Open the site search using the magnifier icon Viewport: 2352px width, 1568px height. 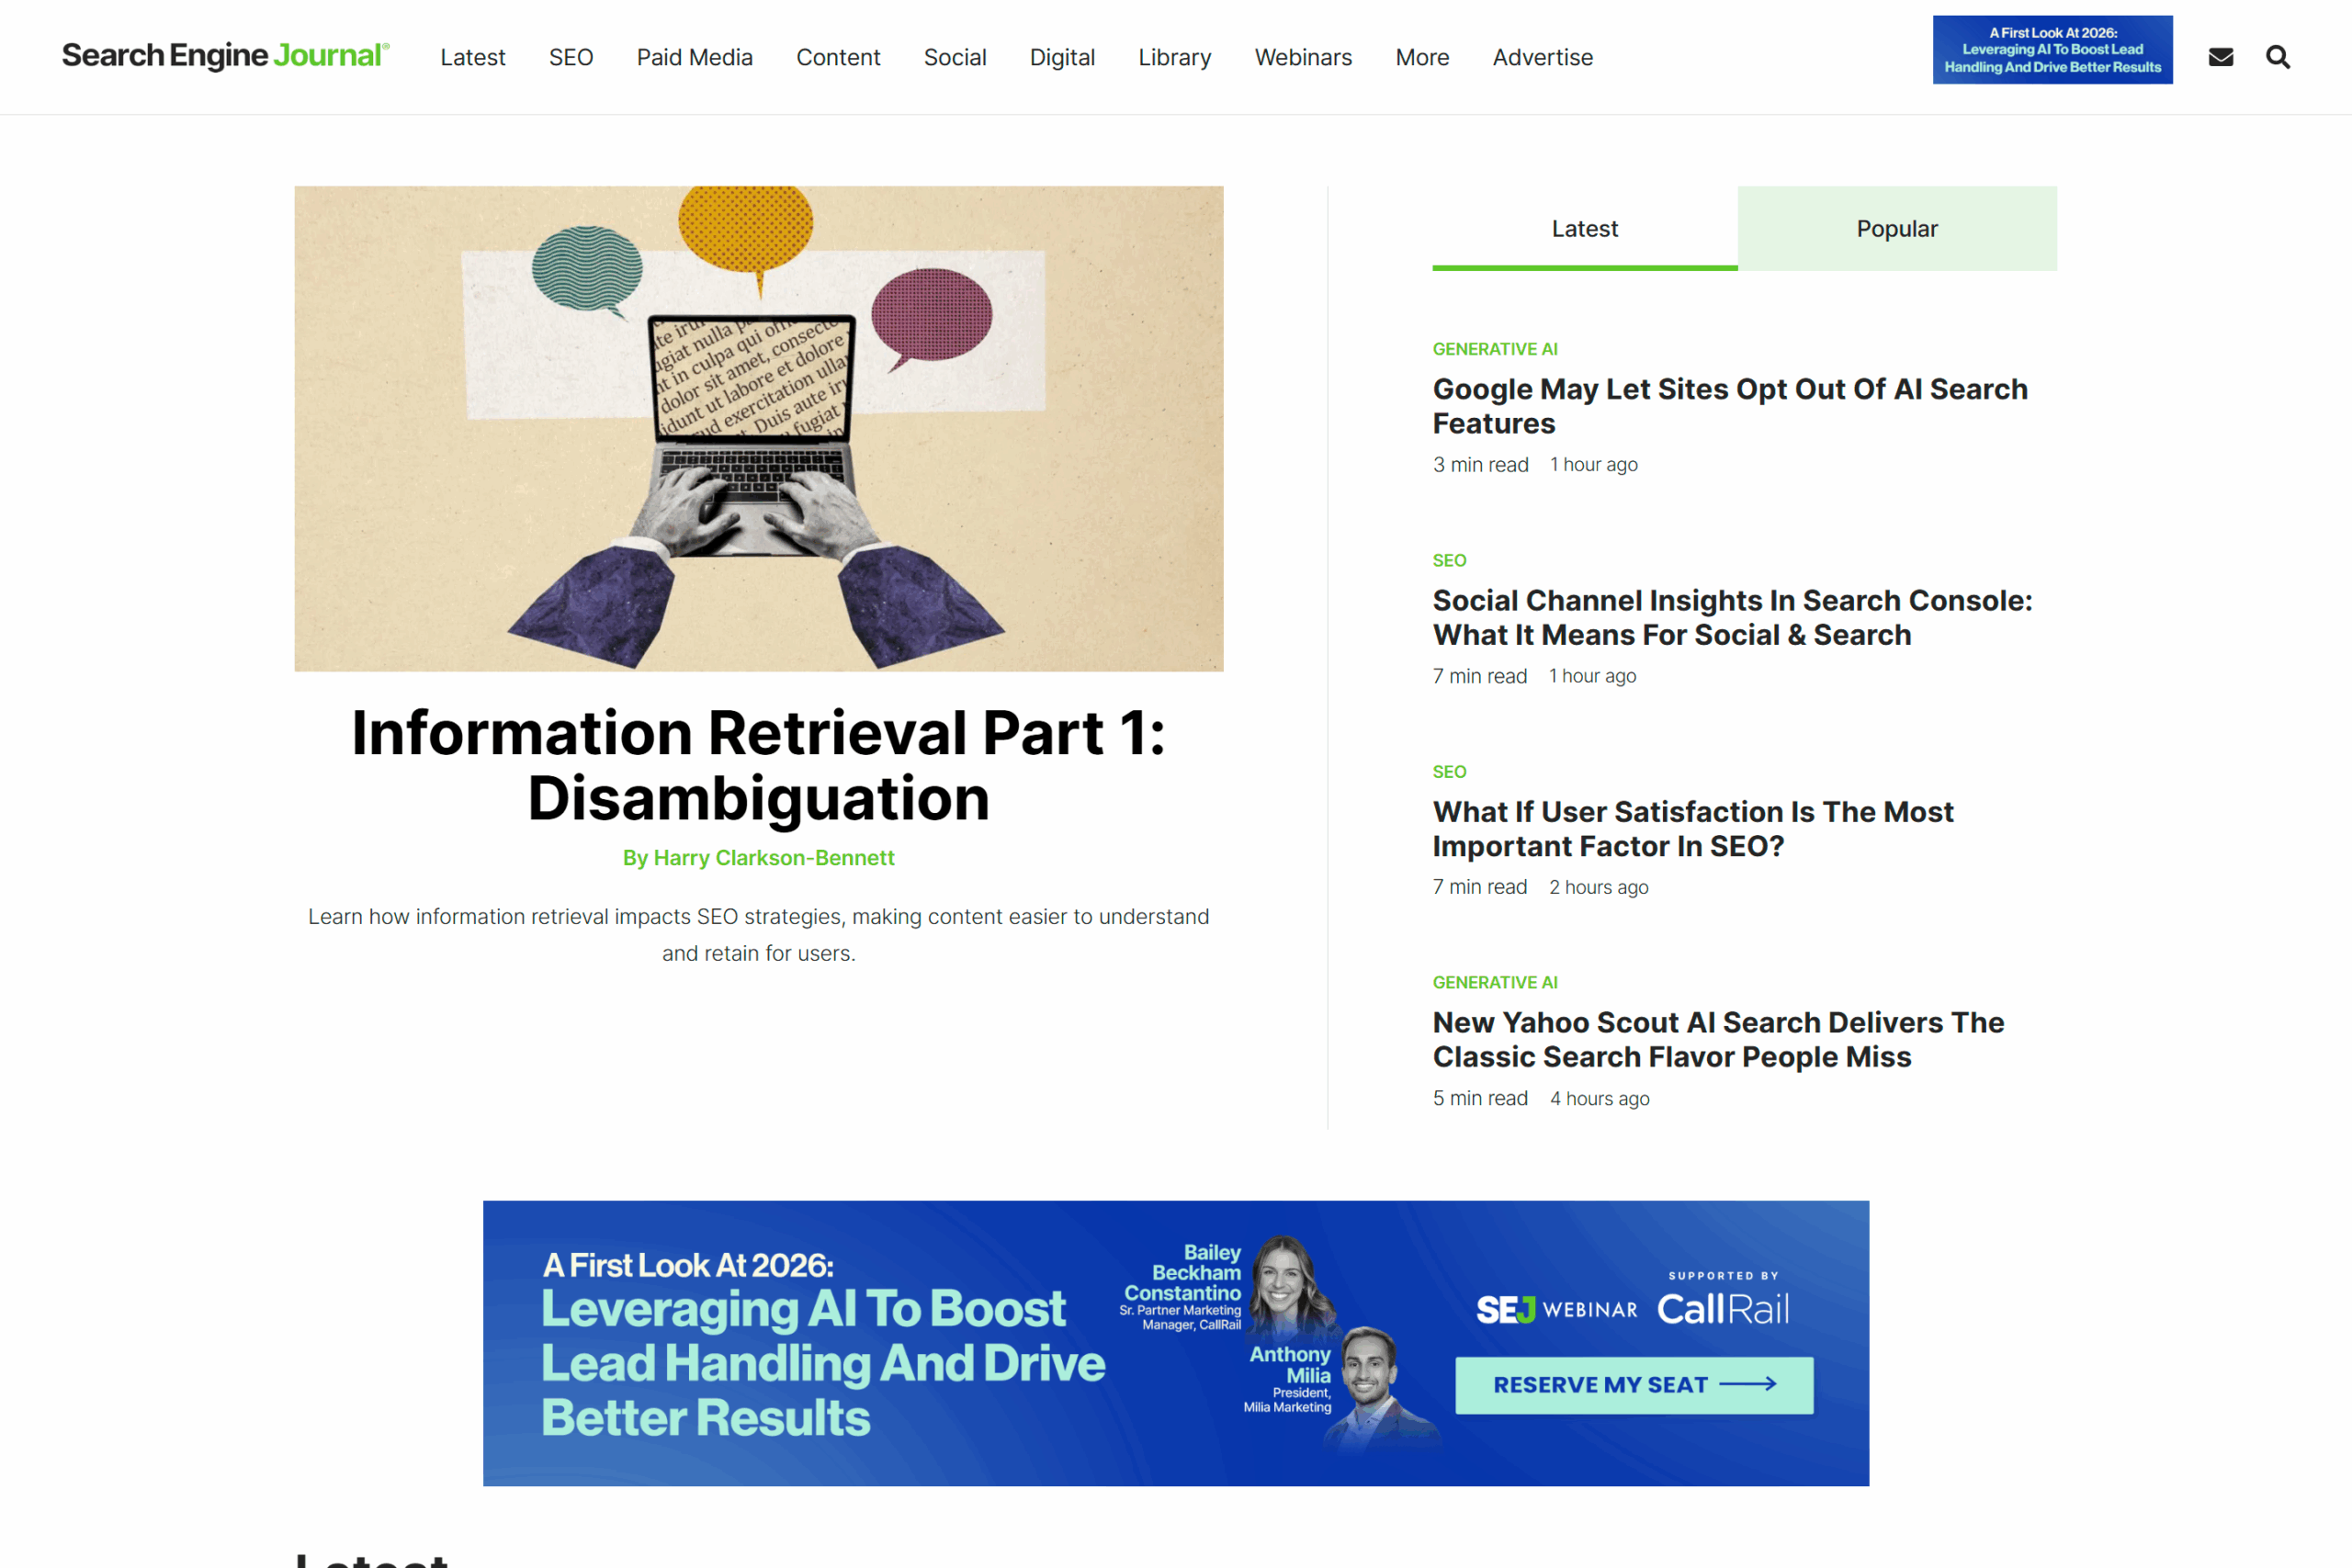pos(2278,57)
